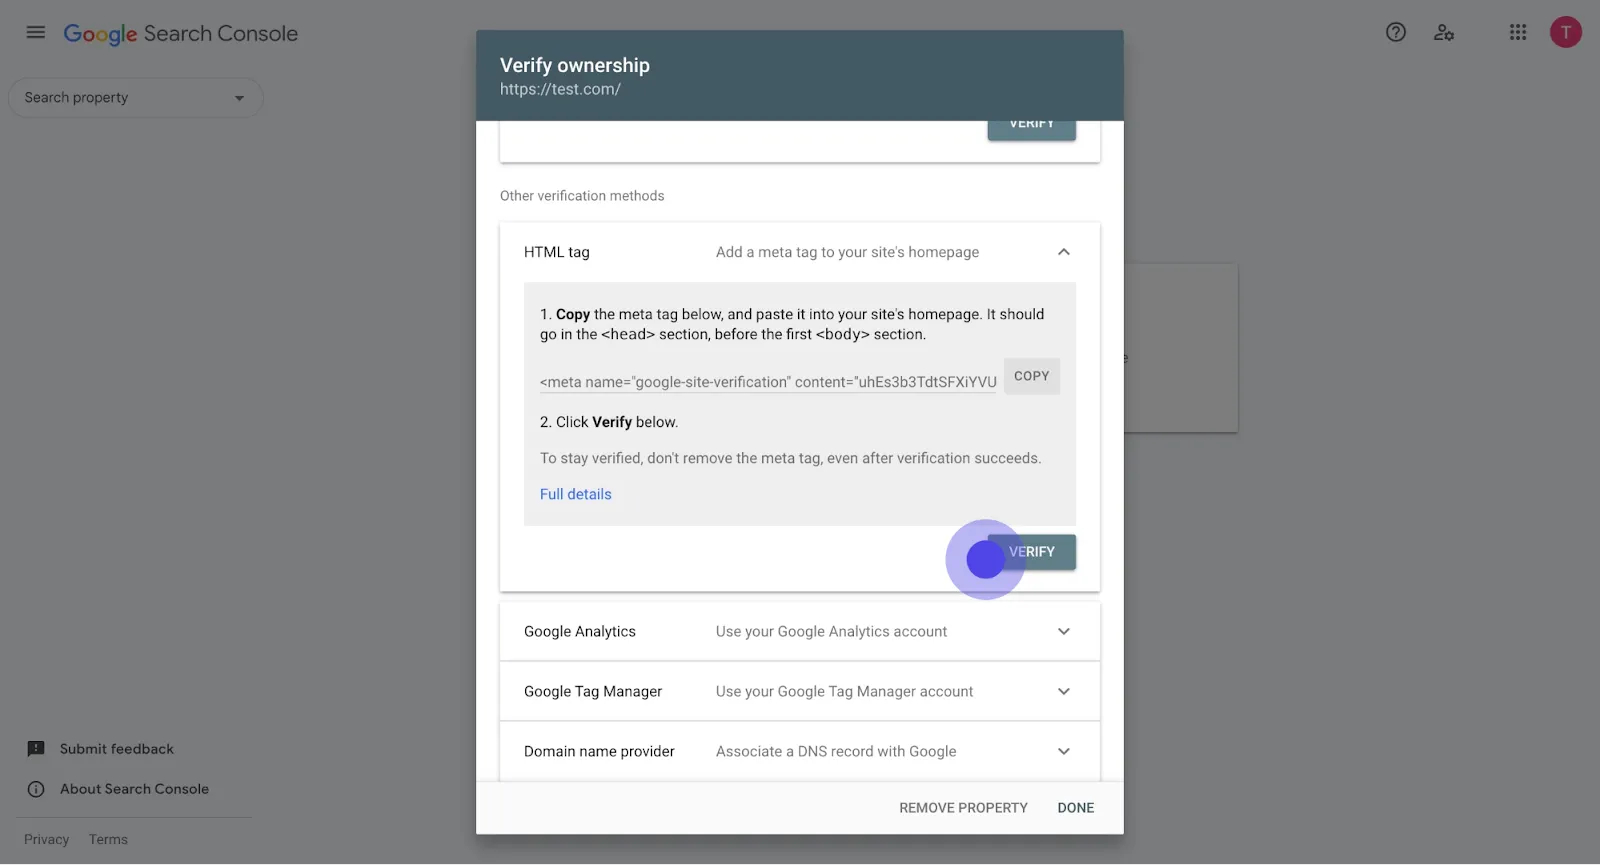Open the Privacy link
The width and height of the screenshot is (1600, 865).
pos(47,840)
